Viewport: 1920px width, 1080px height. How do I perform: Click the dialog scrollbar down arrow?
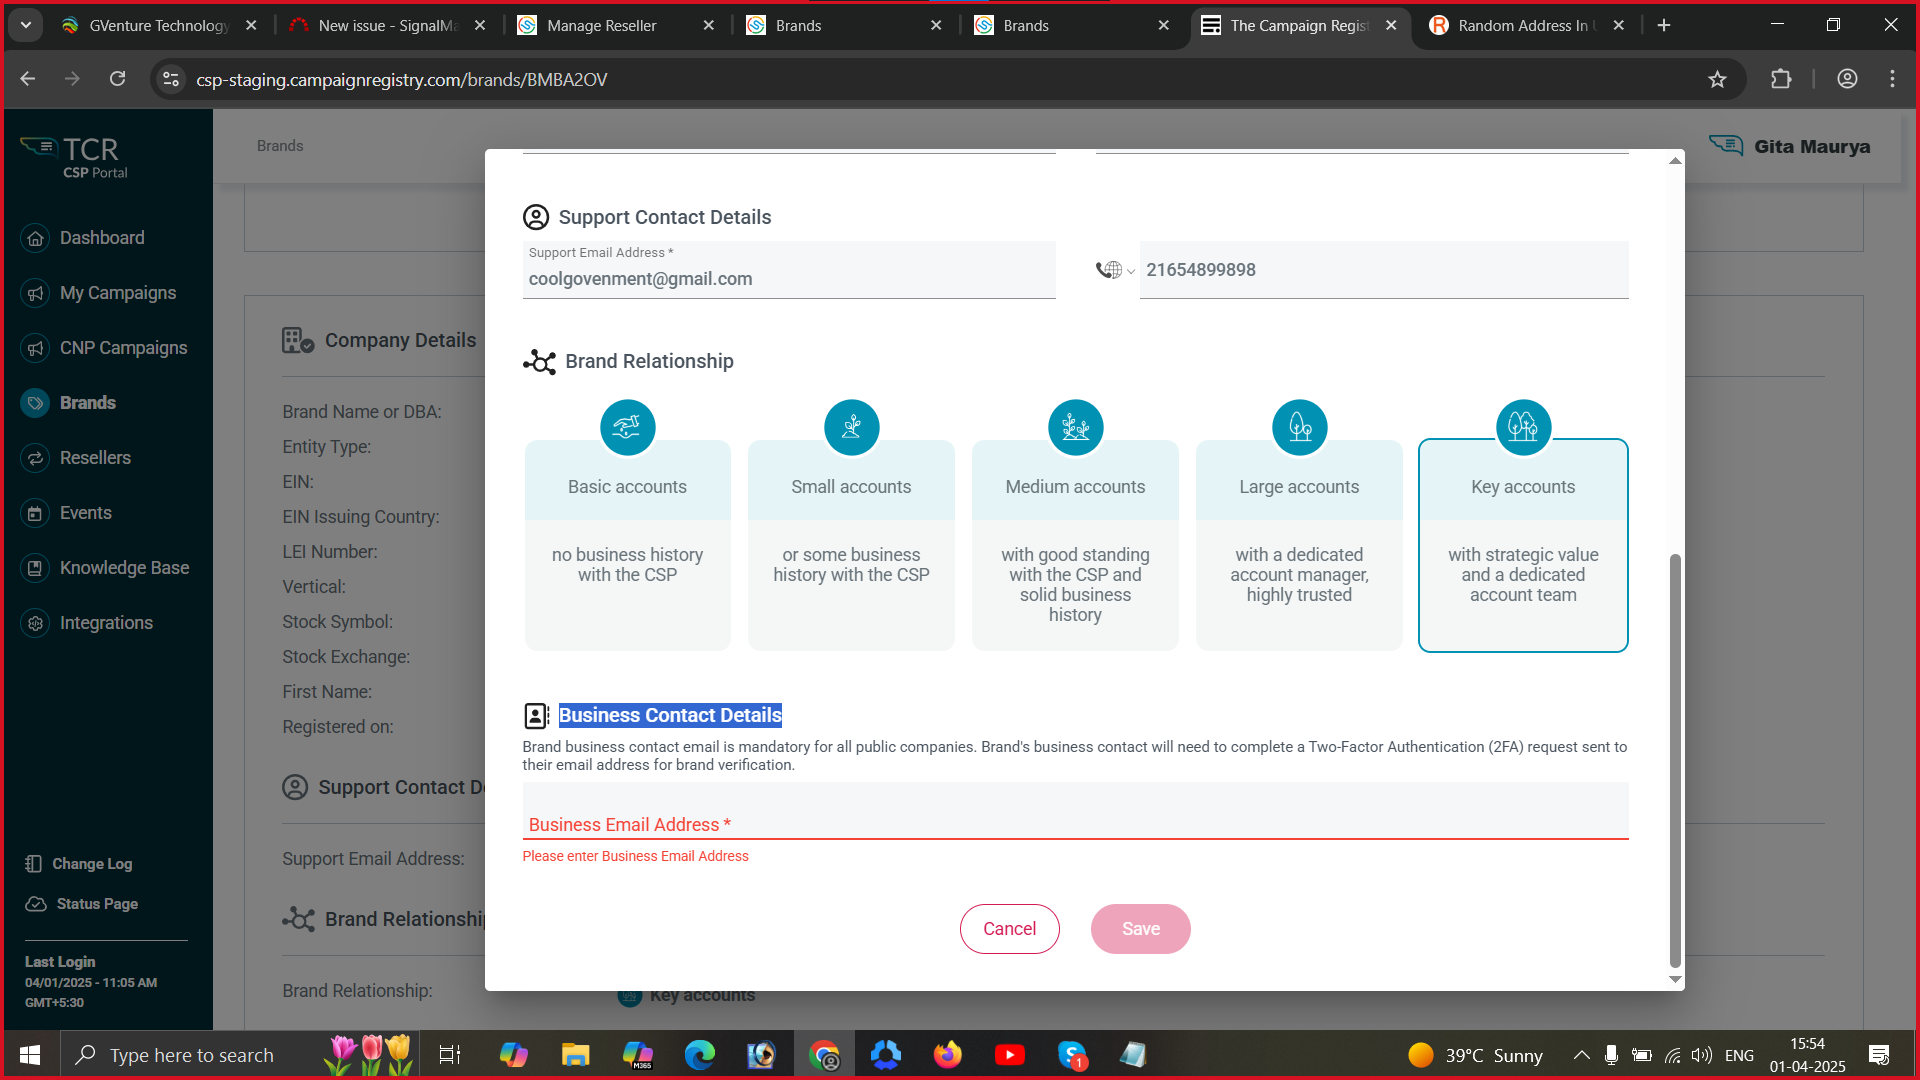[1675, 980]
